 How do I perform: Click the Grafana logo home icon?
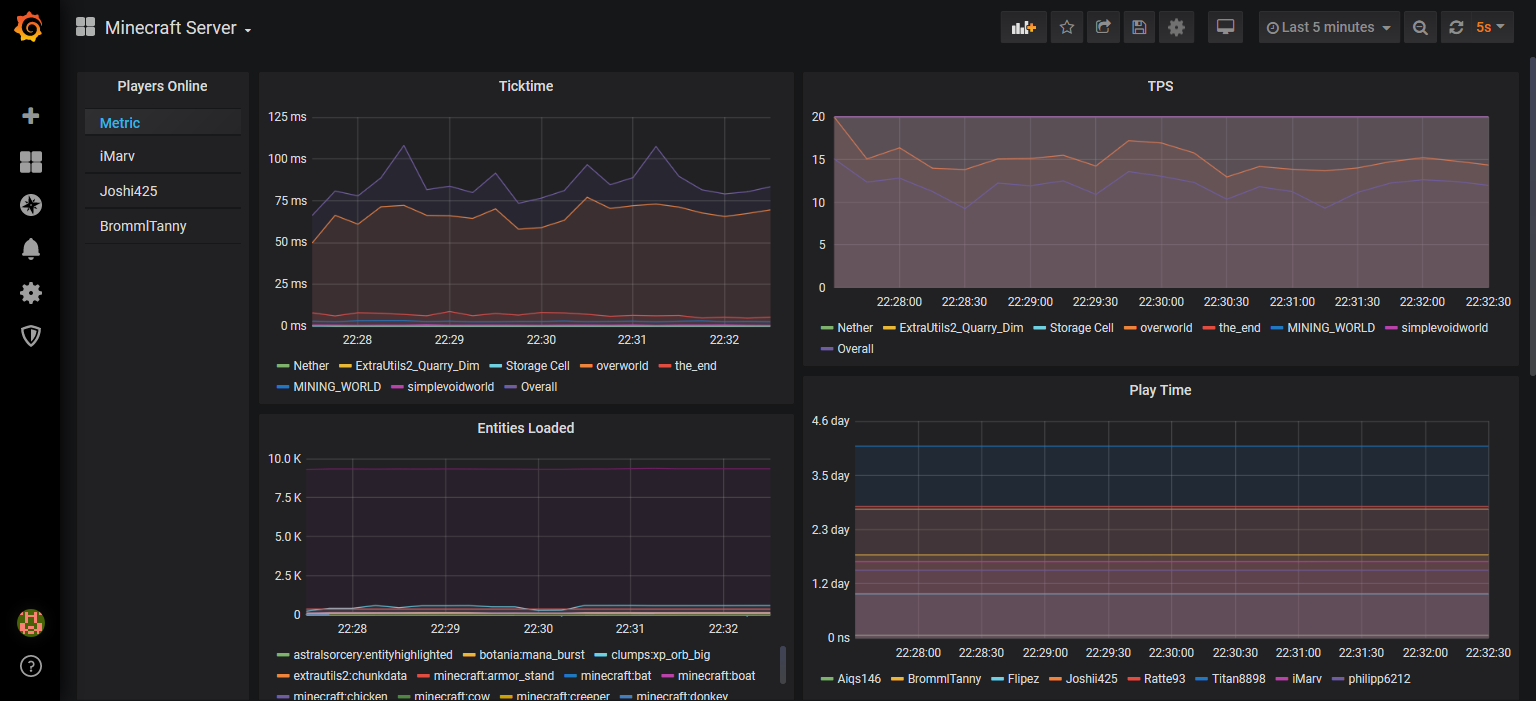(29, 27)
